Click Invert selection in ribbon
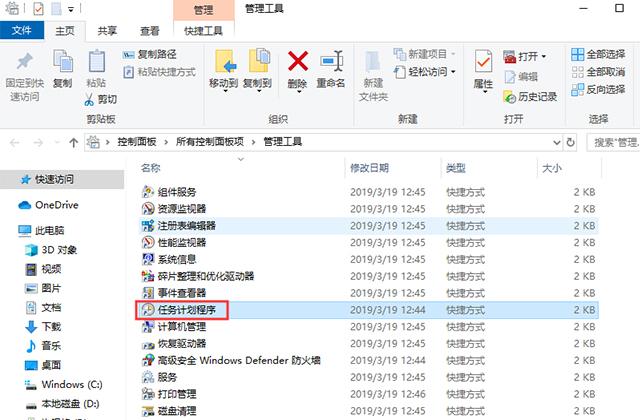This screenshot has height=420, width=640. (598, 89)
